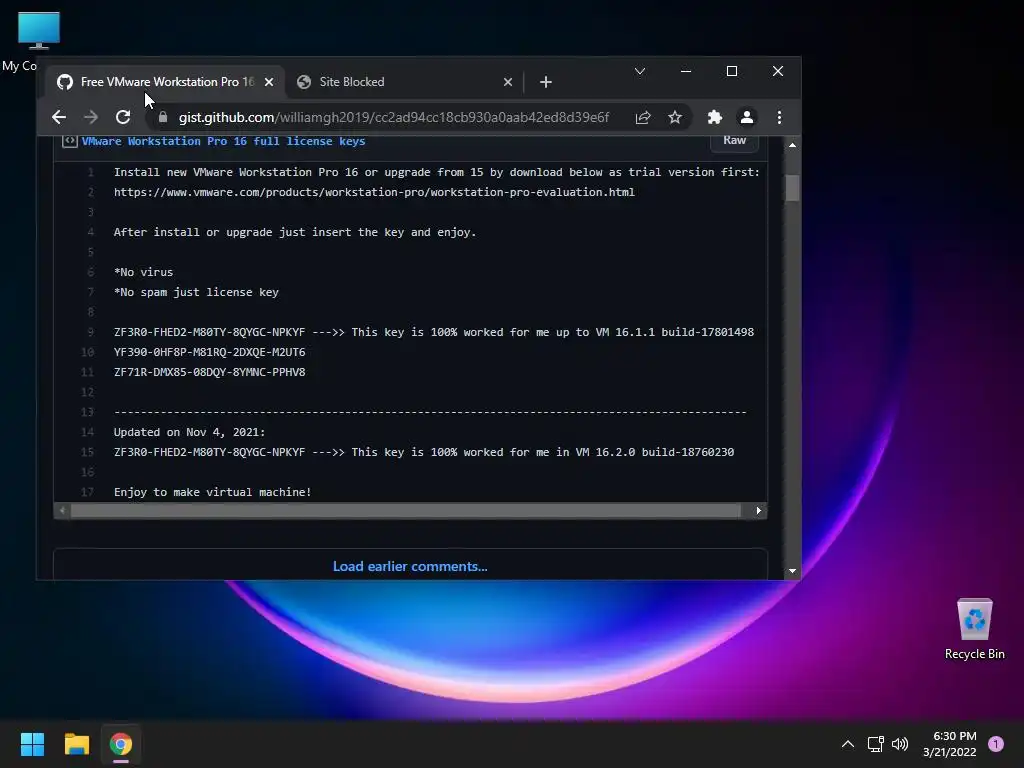The image size is (1024, 768).
Task: Open the Chrome extensions puzzle icon
Action: tap(715, 117)
